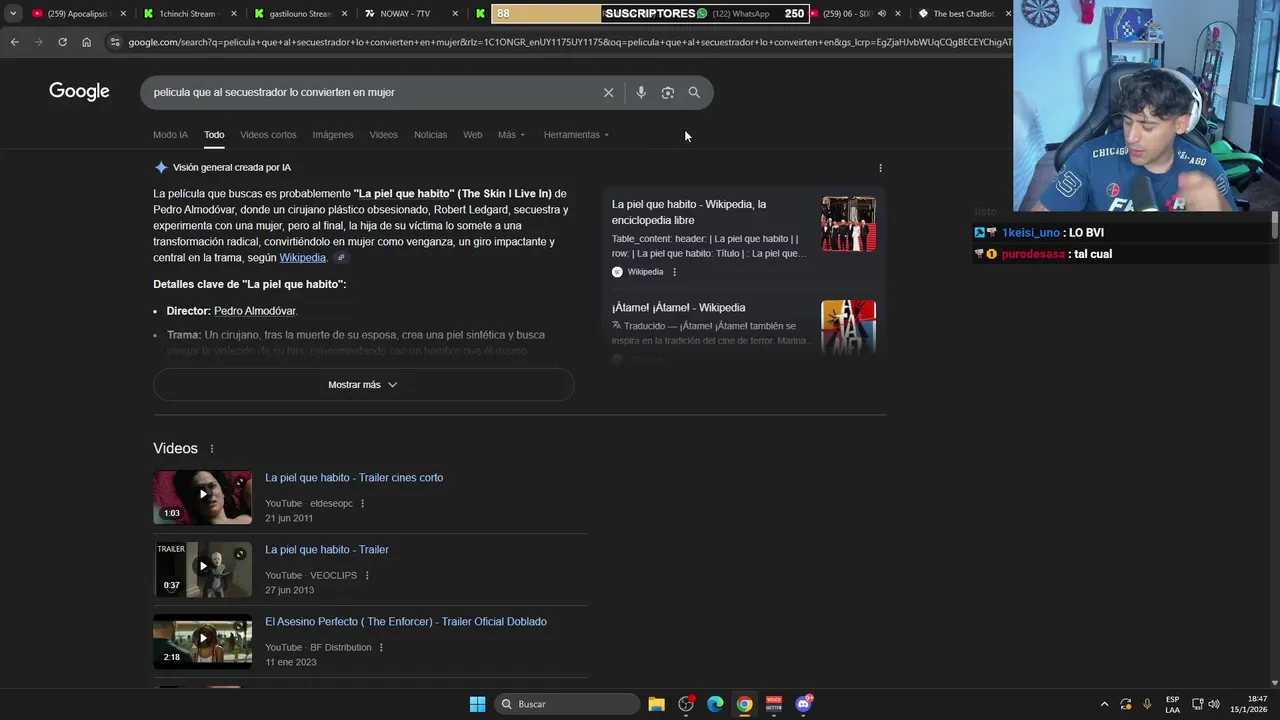The image size is (1280, 720).
Task: Open Pedro Almodóvar director link
Action: coord(254,311)
